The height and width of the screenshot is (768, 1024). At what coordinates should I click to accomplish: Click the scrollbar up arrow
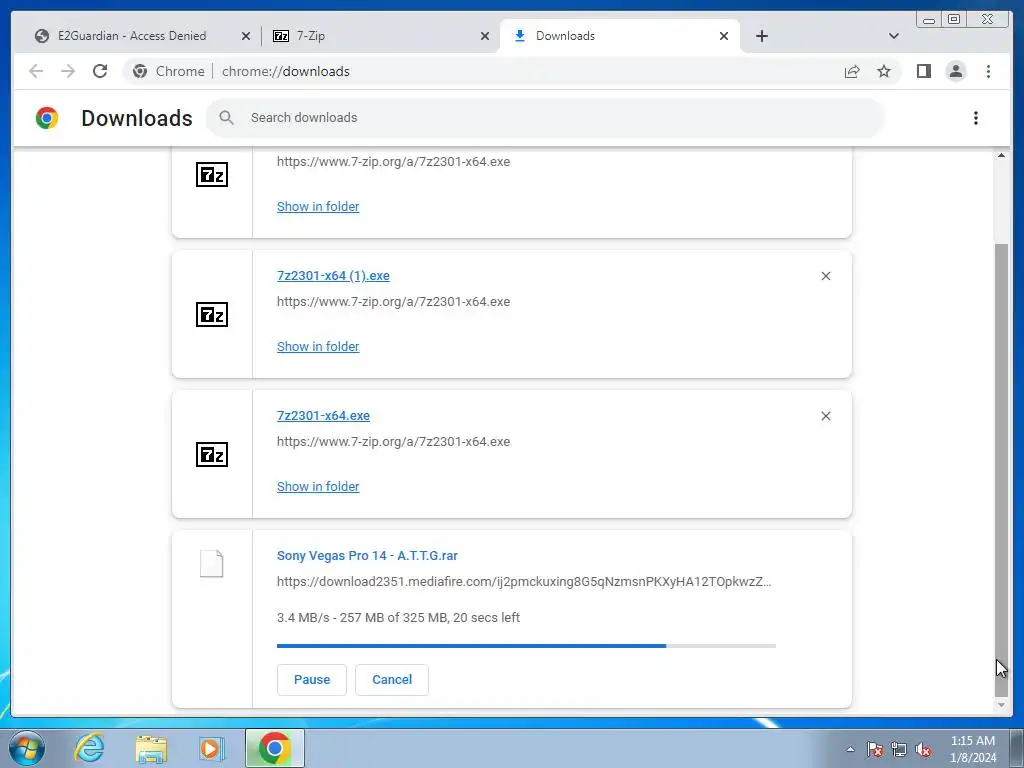pyautogui.click(x=1001, y=155)
